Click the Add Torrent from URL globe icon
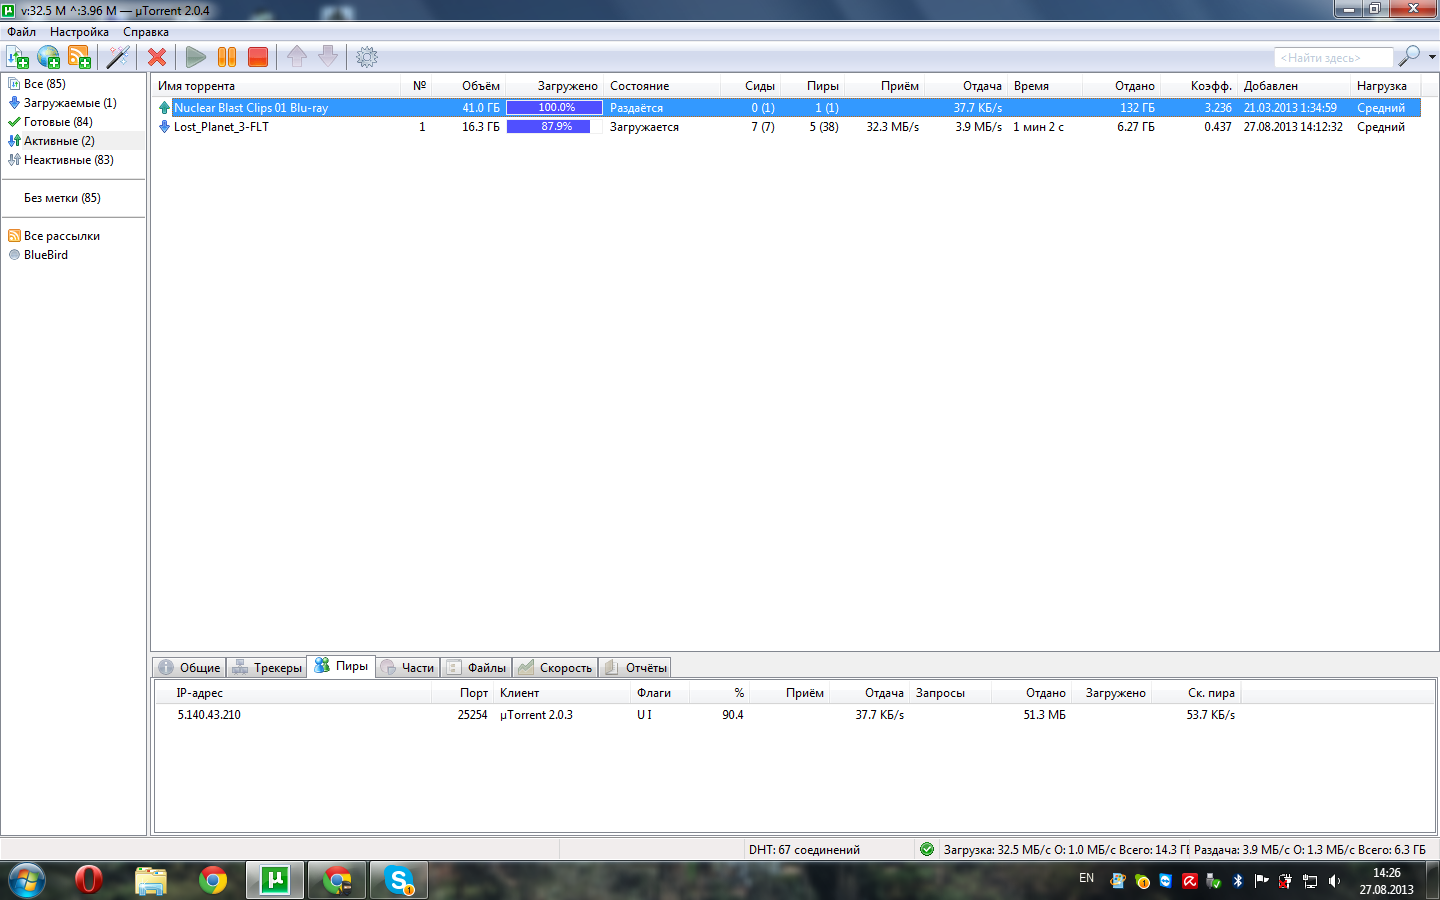Viewport: 1440px width, 900px height. [x=49, y=57]
